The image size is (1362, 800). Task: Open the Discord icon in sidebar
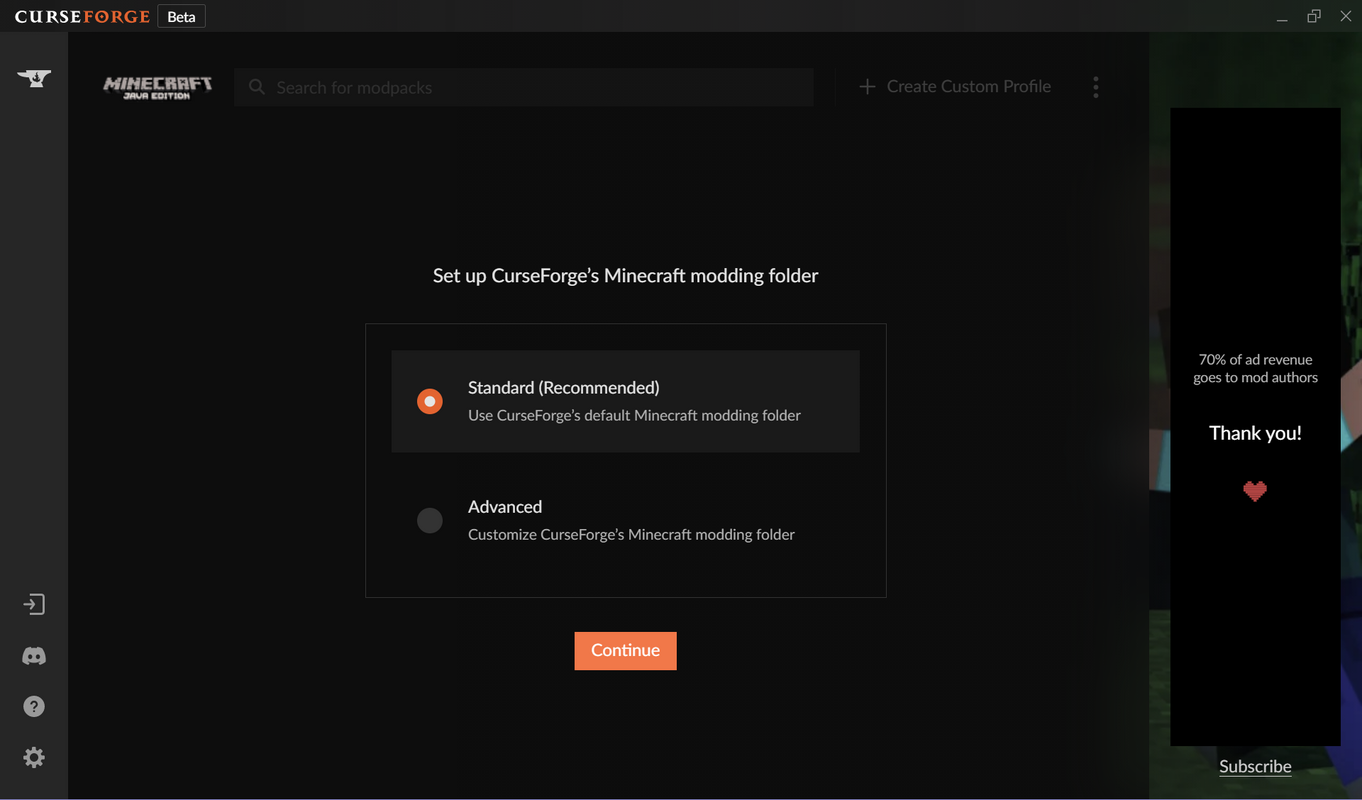pos(34,656)
